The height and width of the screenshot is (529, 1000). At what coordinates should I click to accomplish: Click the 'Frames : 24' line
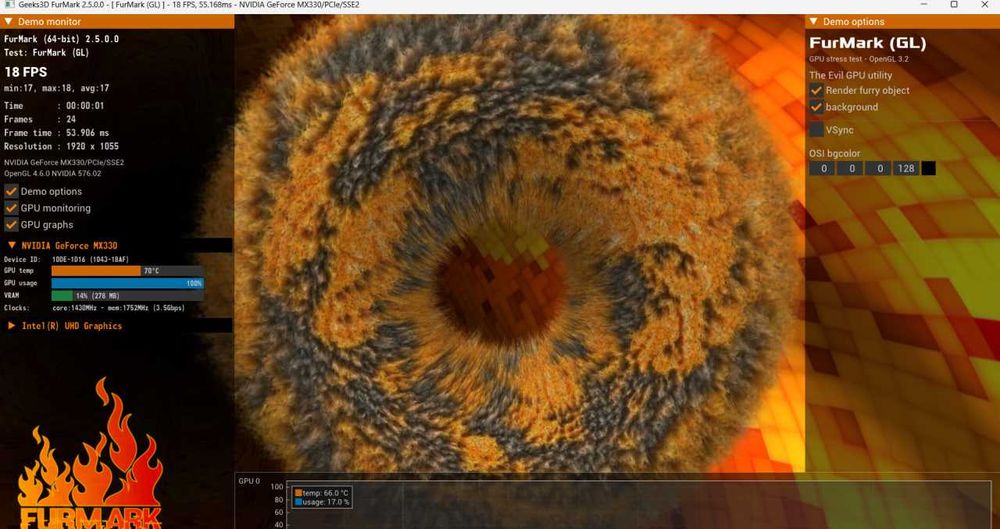40,119
